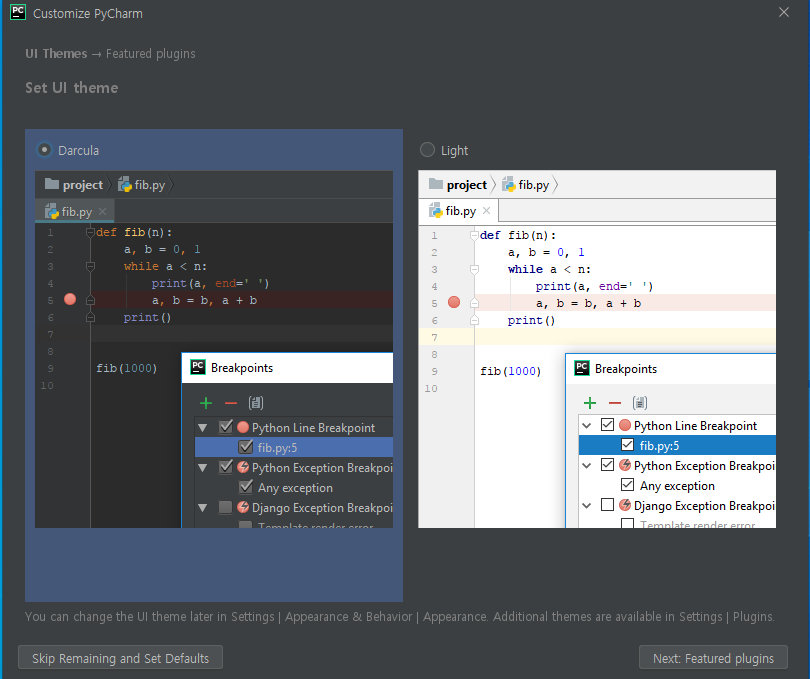Click line 5 breakpoint dot in Light preview
810x679 pixels.
[454, 302]
